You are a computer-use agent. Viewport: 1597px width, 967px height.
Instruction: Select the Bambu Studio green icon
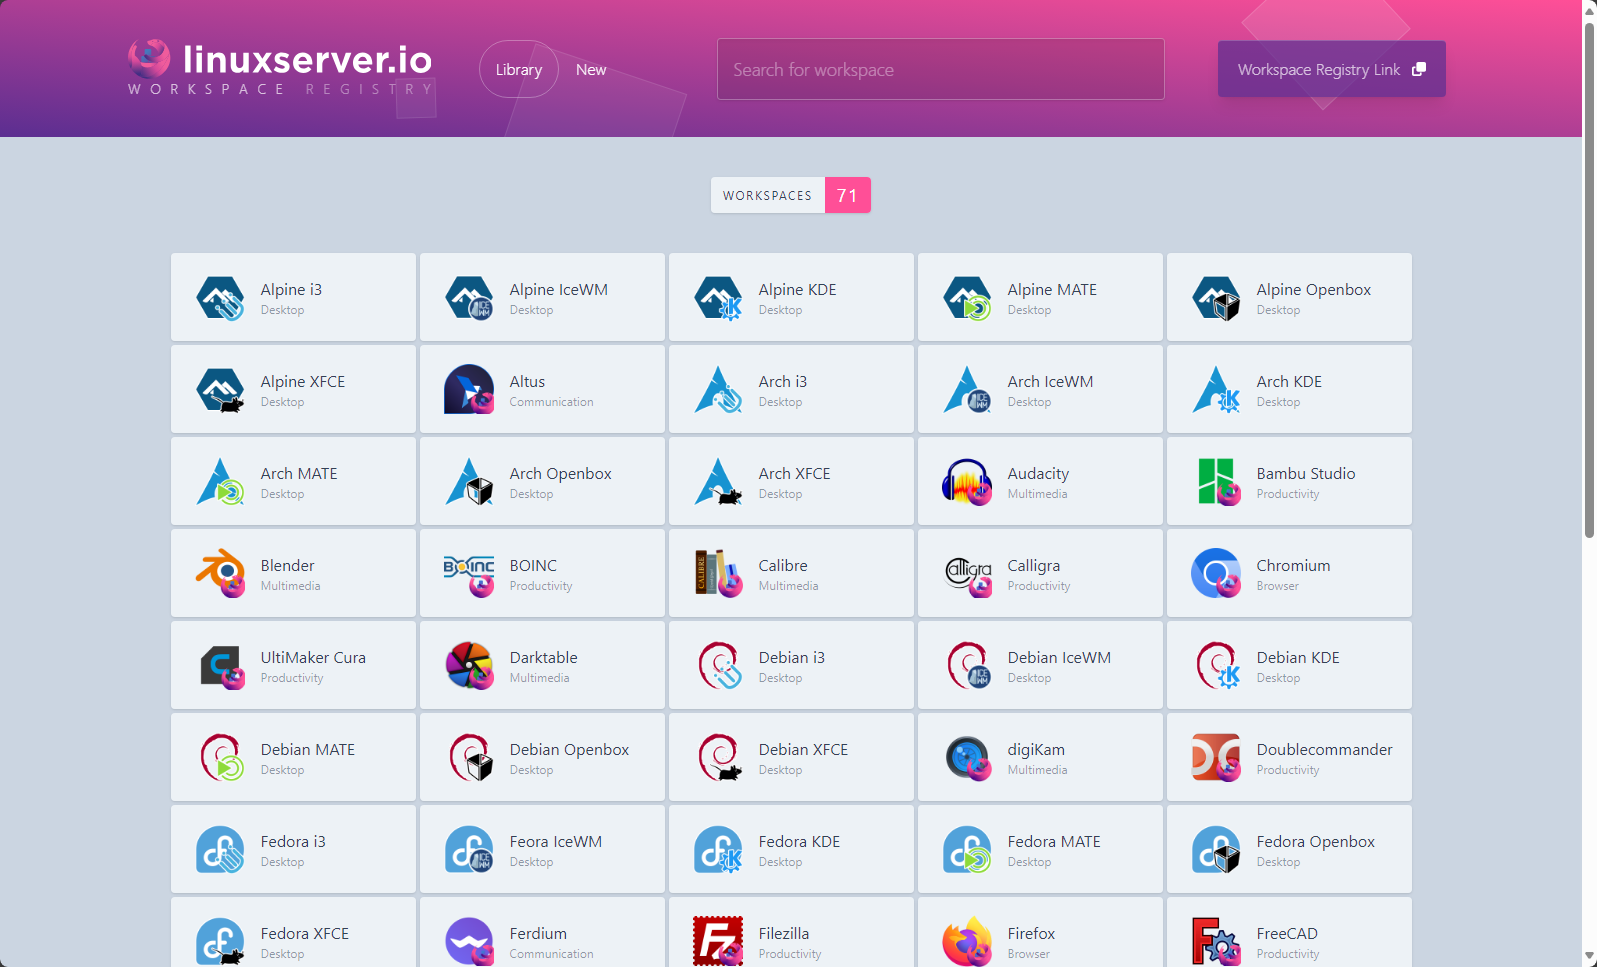pos(1216,481)
